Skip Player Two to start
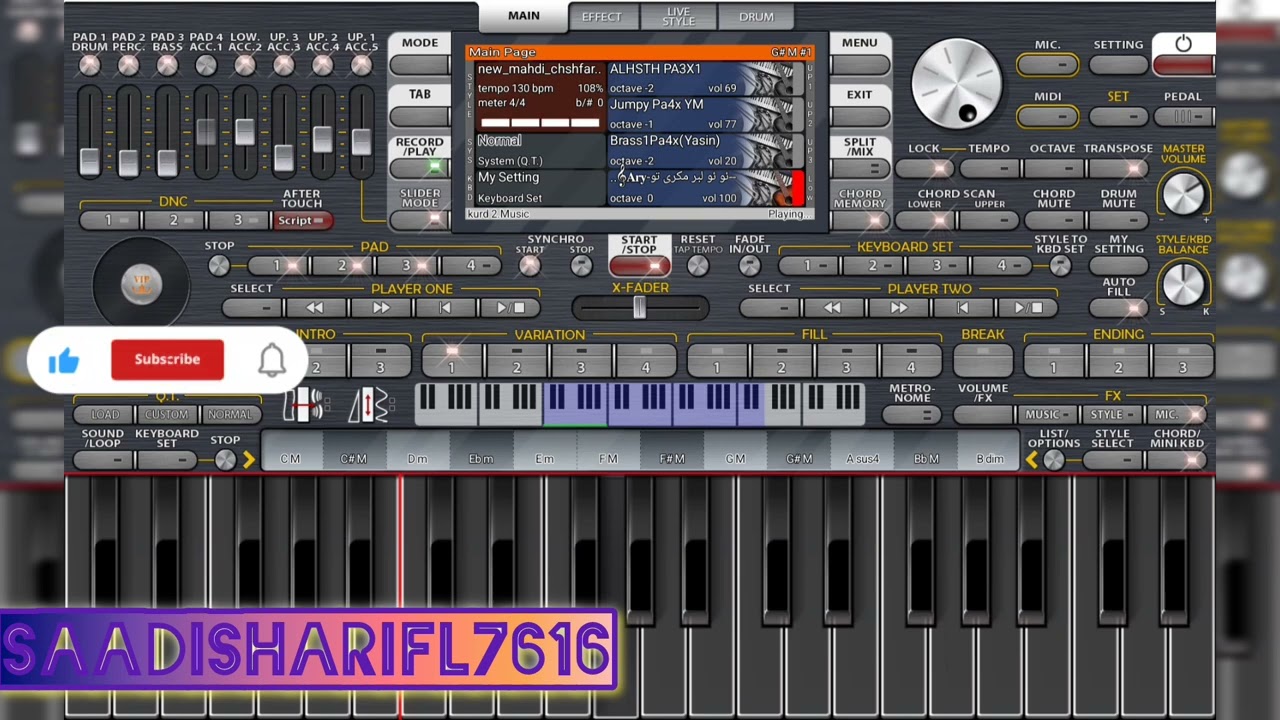 click(x=962, y=308)
